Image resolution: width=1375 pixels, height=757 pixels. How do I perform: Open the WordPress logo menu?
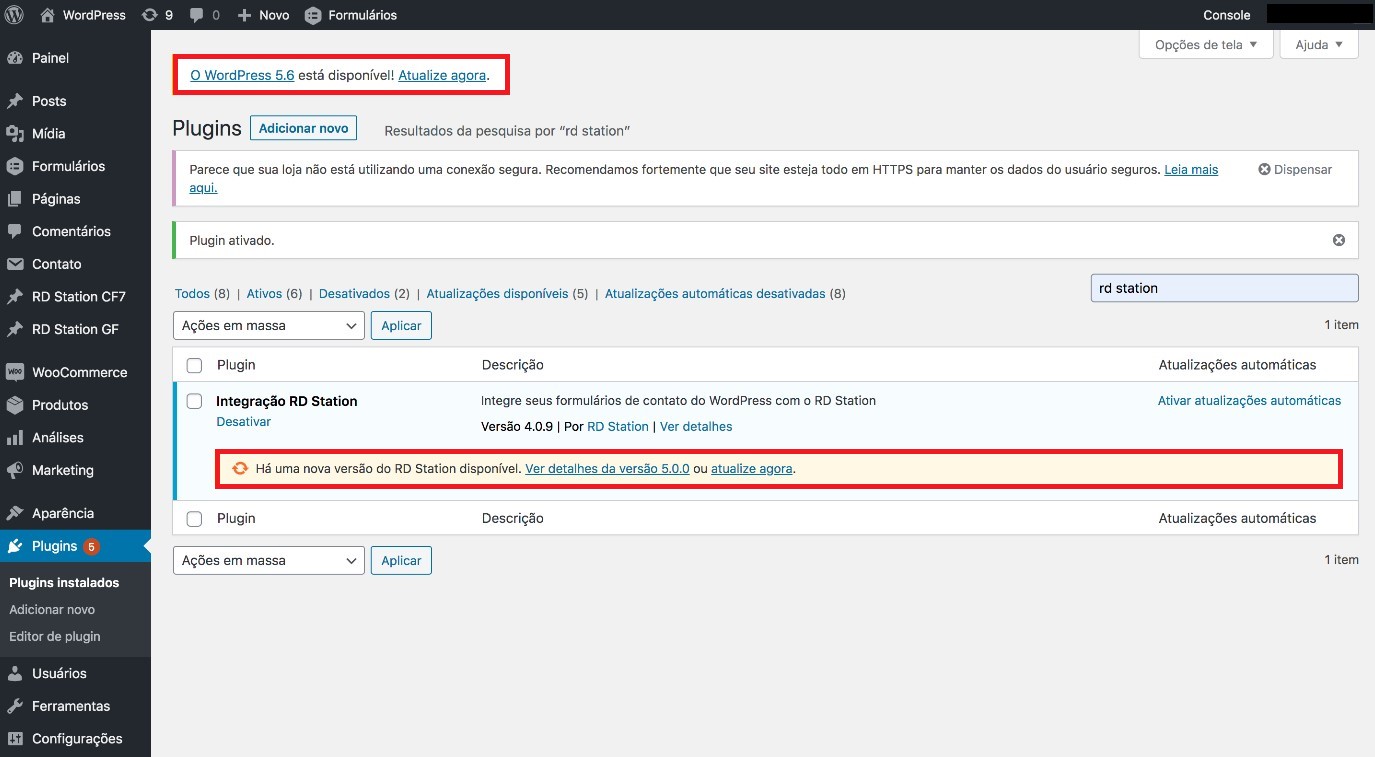(x=14, y=15)
